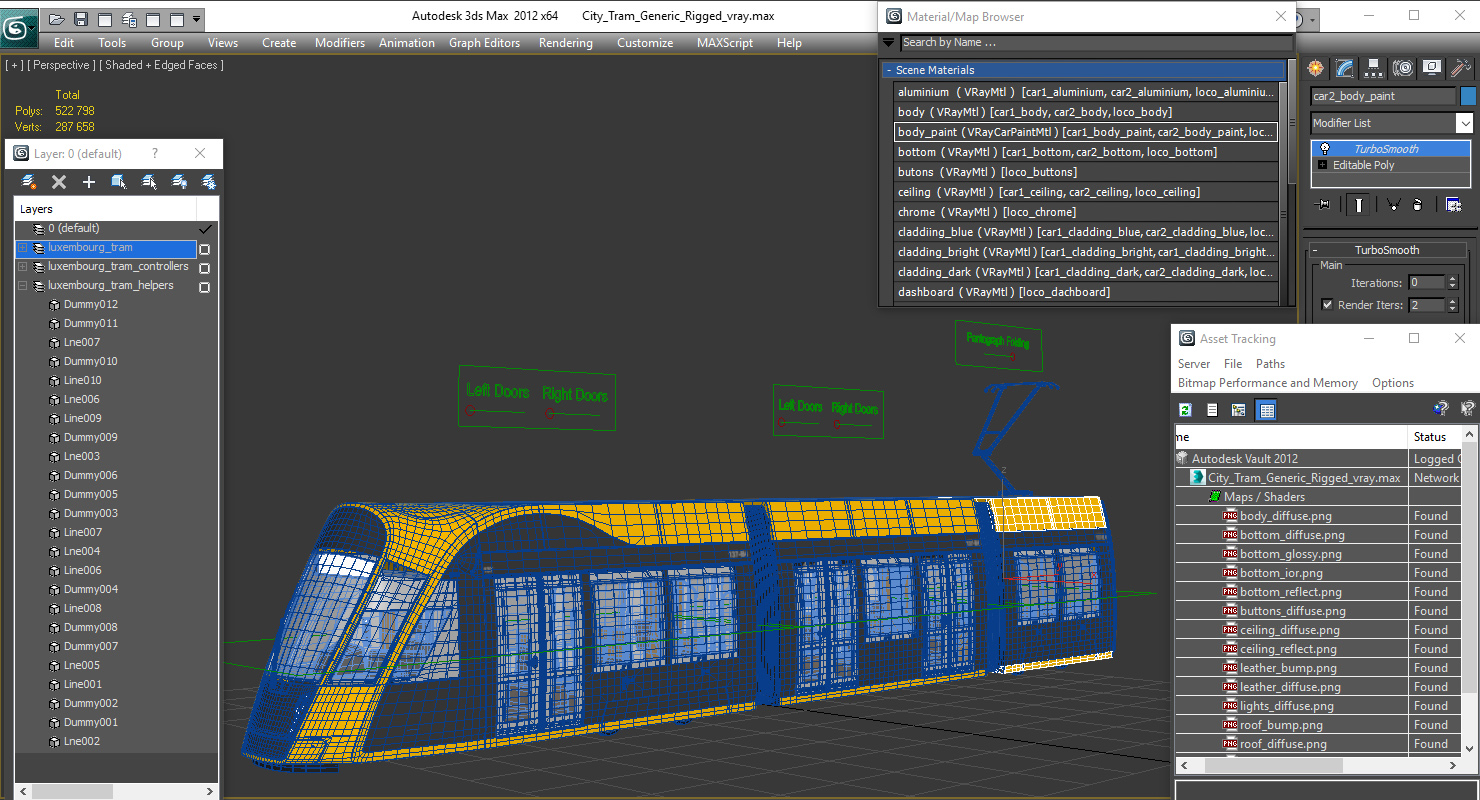This screenshot has height=800, width=1480.
Task: Click the [ + ] viewport general label
Action: coord(14,65)
